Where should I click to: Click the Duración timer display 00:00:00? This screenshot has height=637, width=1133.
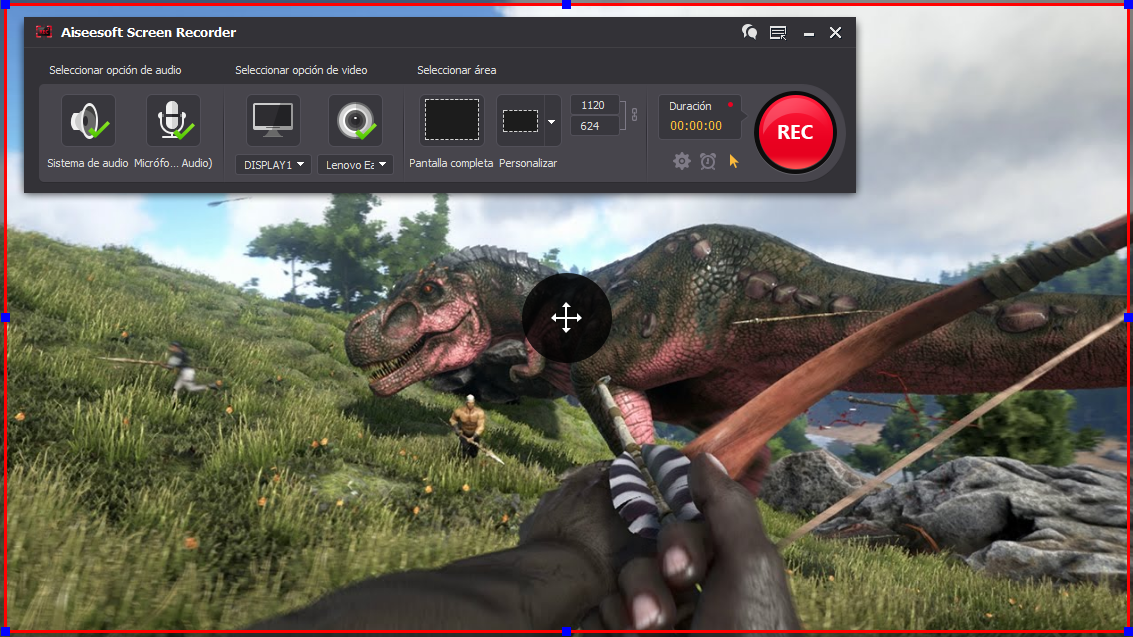(696, 126)
